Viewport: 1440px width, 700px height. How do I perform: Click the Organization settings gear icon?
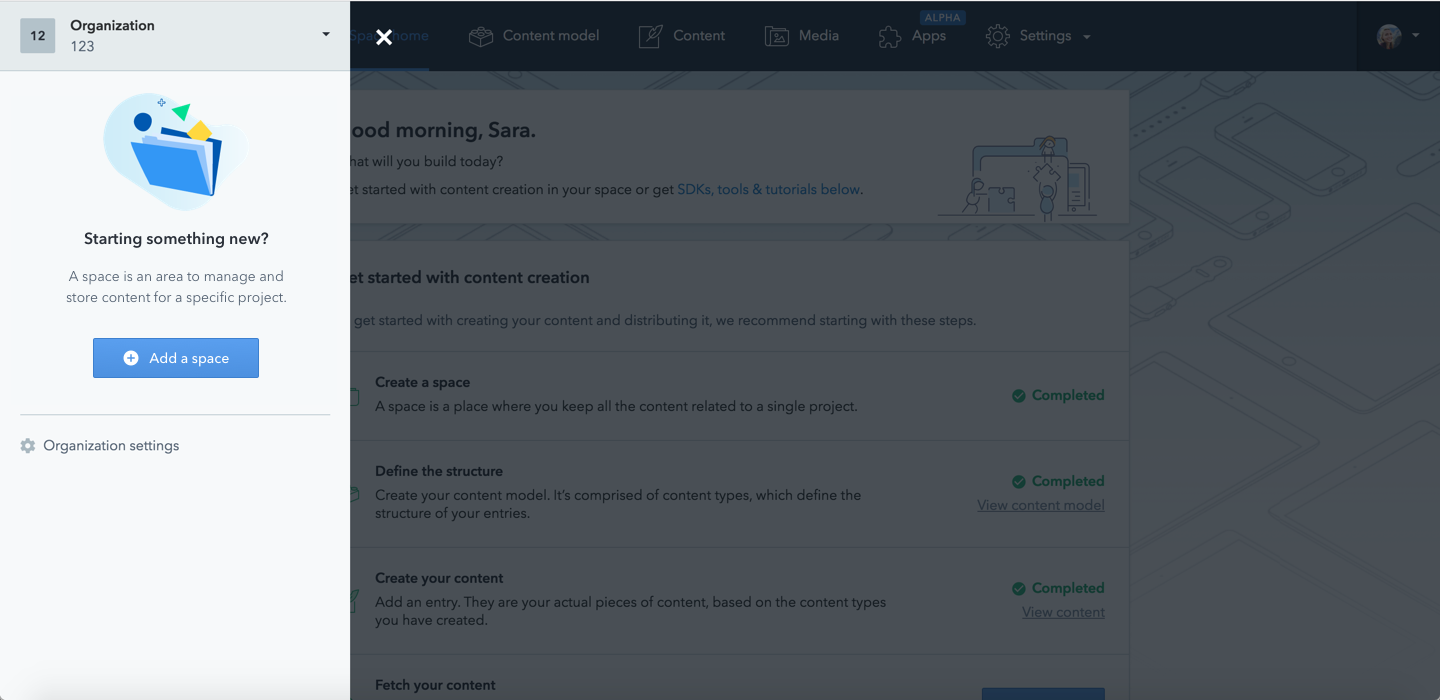coord(28,446)
